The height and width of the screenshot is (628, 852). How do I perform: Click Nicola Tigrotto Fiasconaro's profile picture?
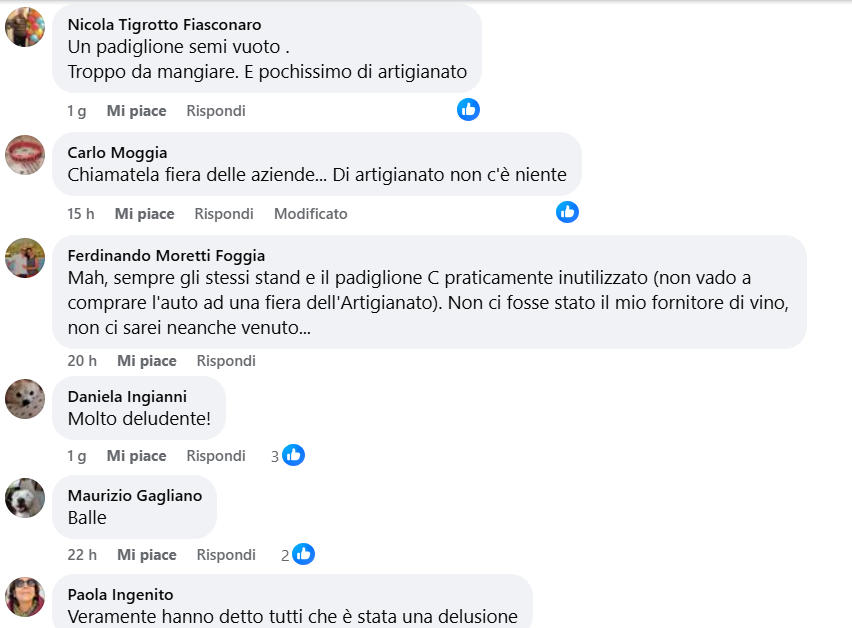[x=25, y=27]
